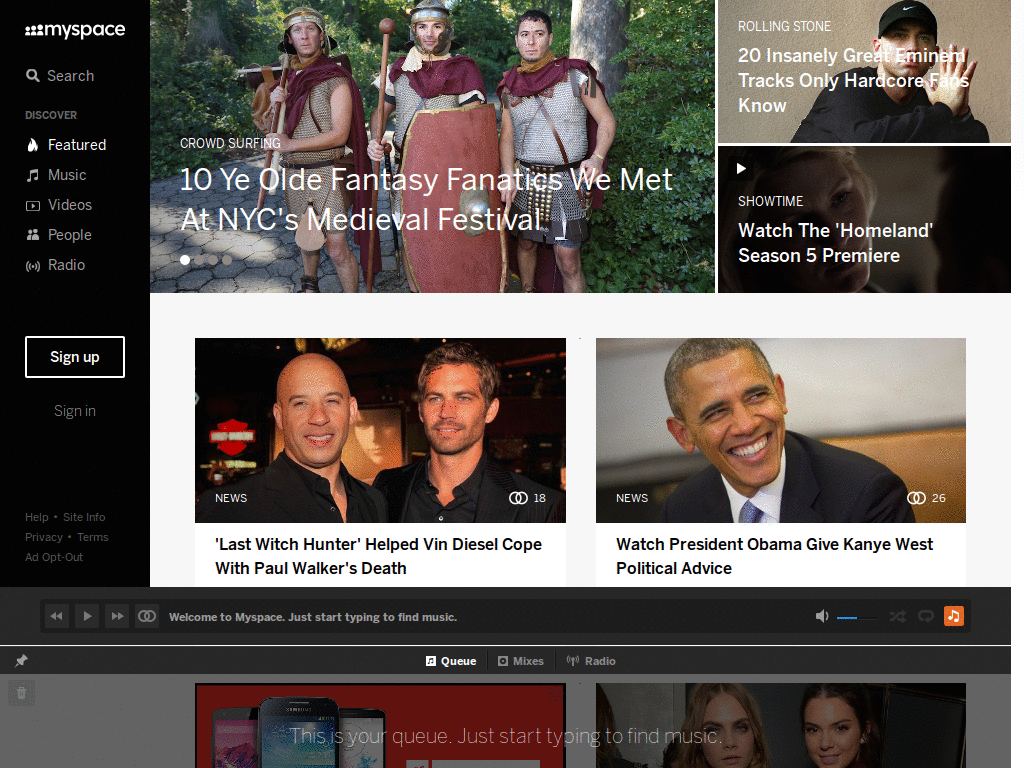The height and width of the screenshot is (768, 1024).
Task: Switch to the Radio tab in the queue panel
Action: pyautogui.click(x=591, y=661)
